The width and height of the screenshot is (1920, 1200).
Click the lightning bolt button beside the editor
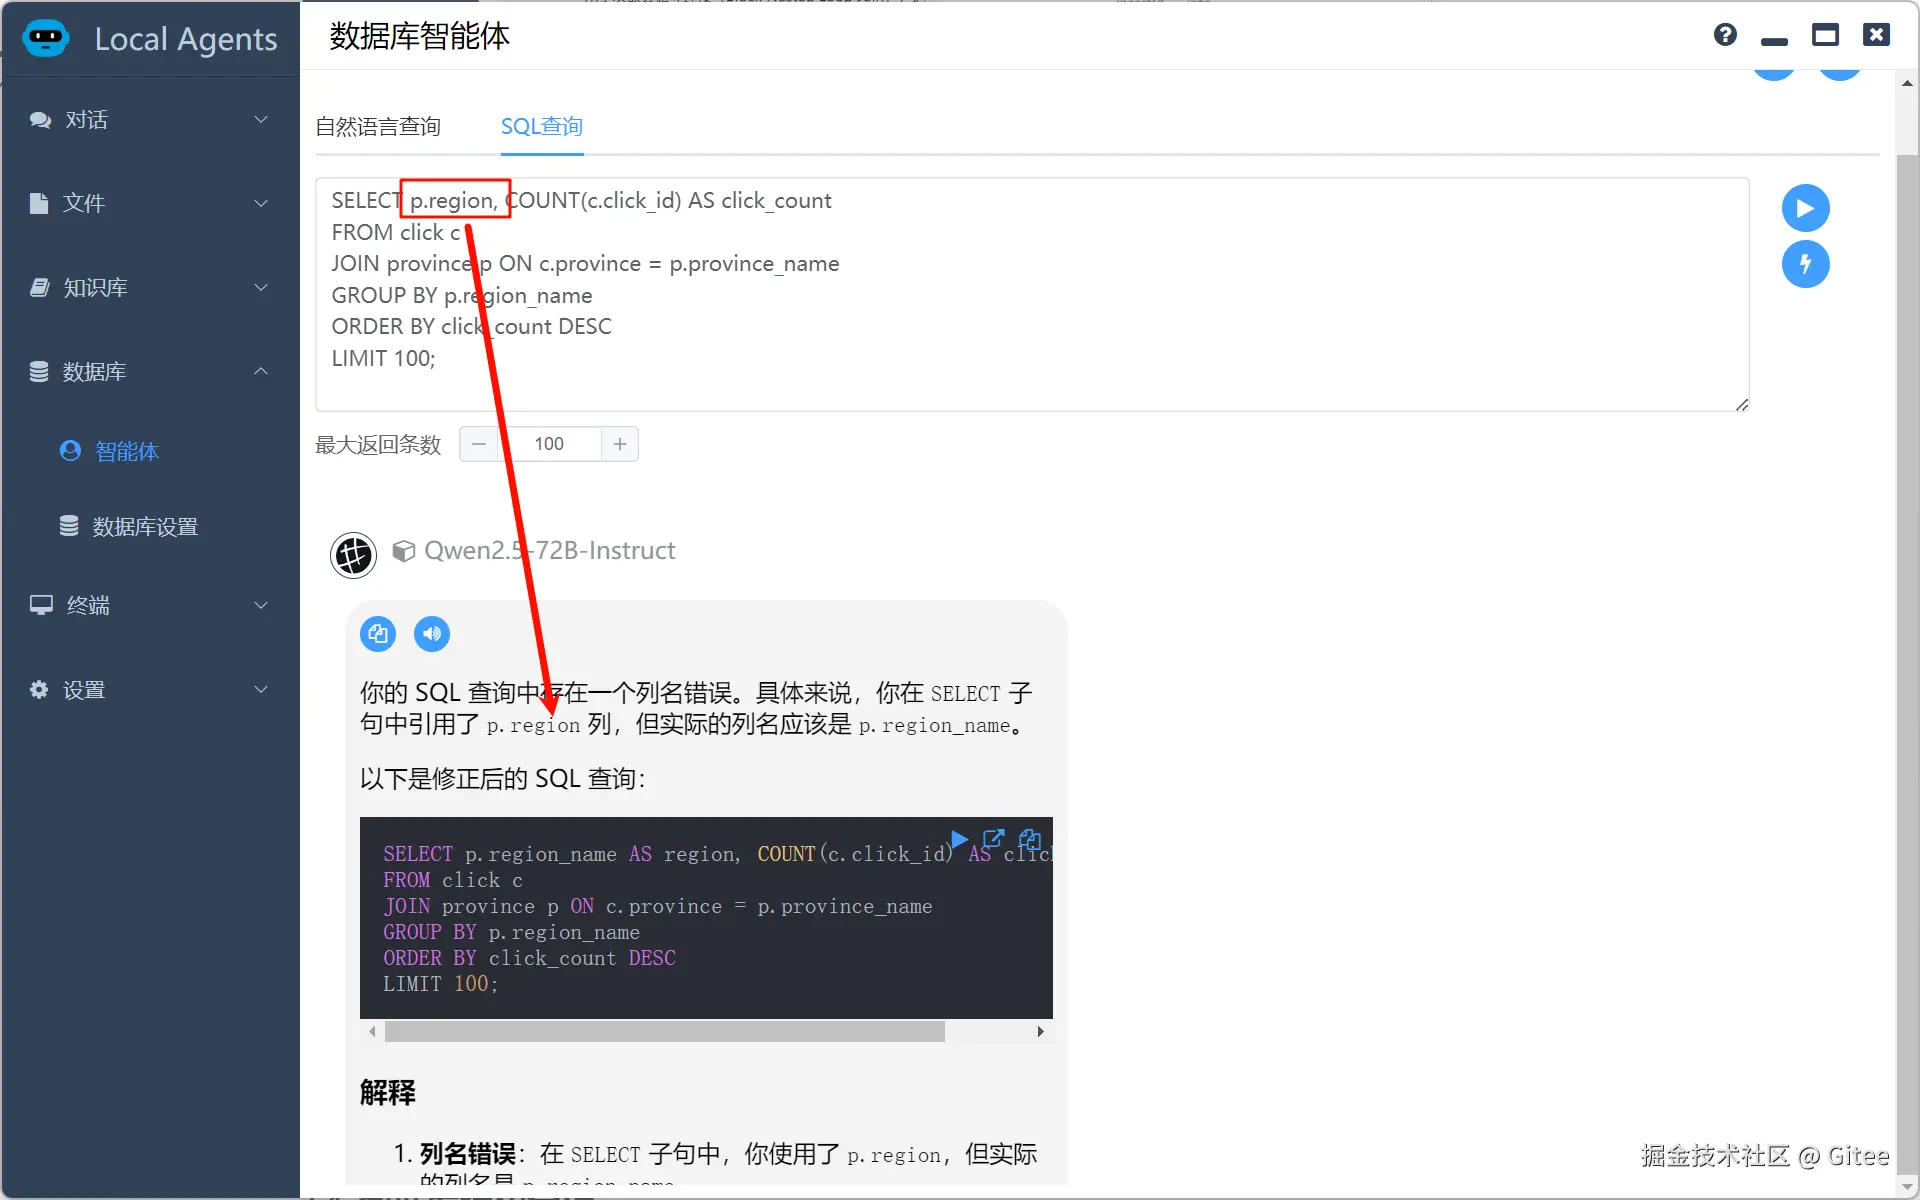tap(1805, 264)
